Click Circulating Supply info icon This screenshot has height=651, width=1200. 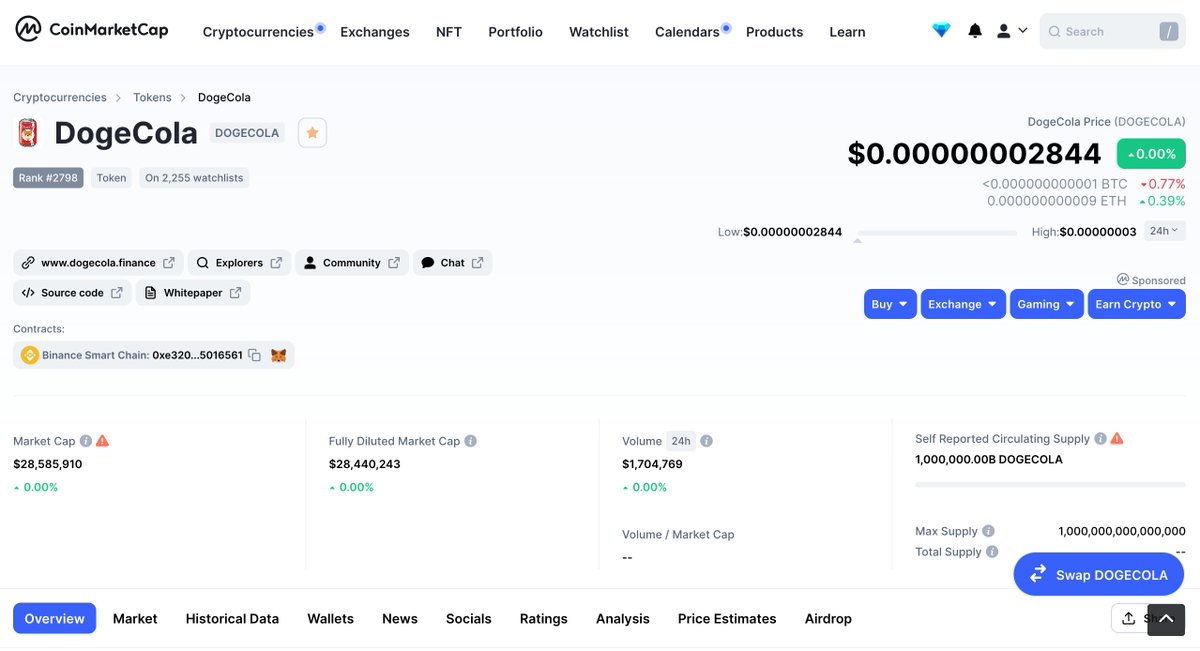(1100, 439)
